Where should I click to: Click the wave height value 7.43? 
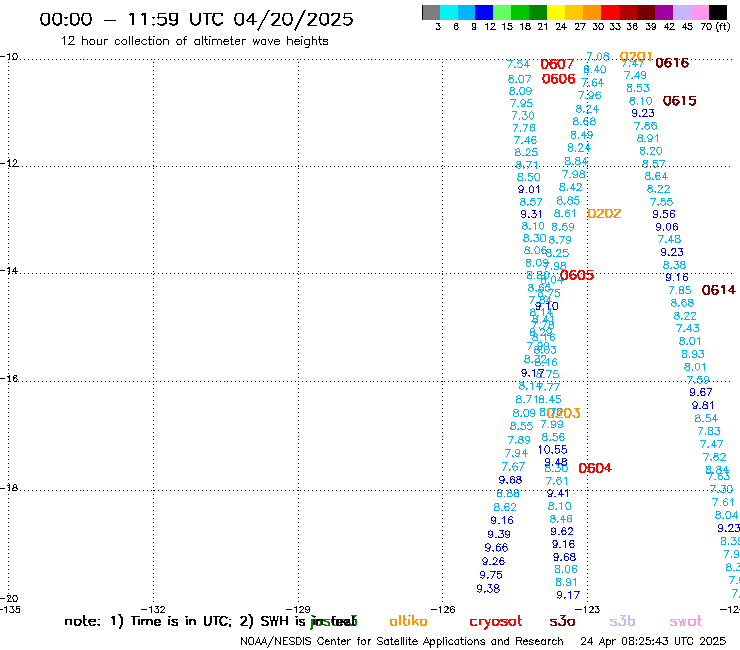pos(687,328)
